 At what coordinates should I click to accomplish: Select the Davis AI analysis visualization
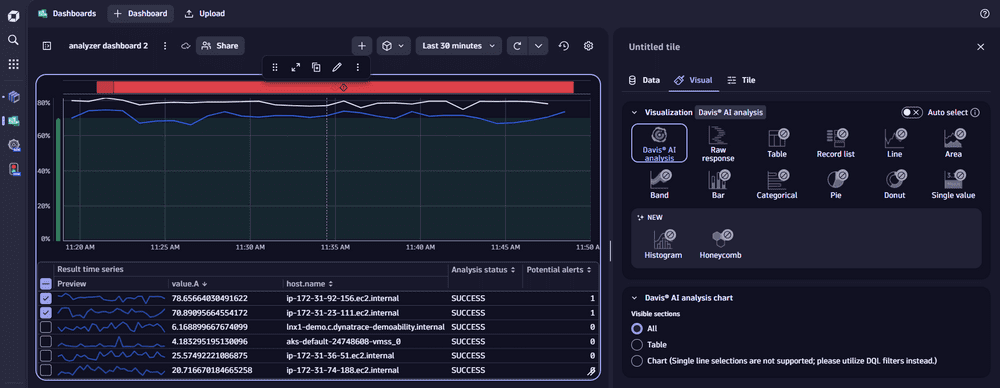tap(659, 143)
